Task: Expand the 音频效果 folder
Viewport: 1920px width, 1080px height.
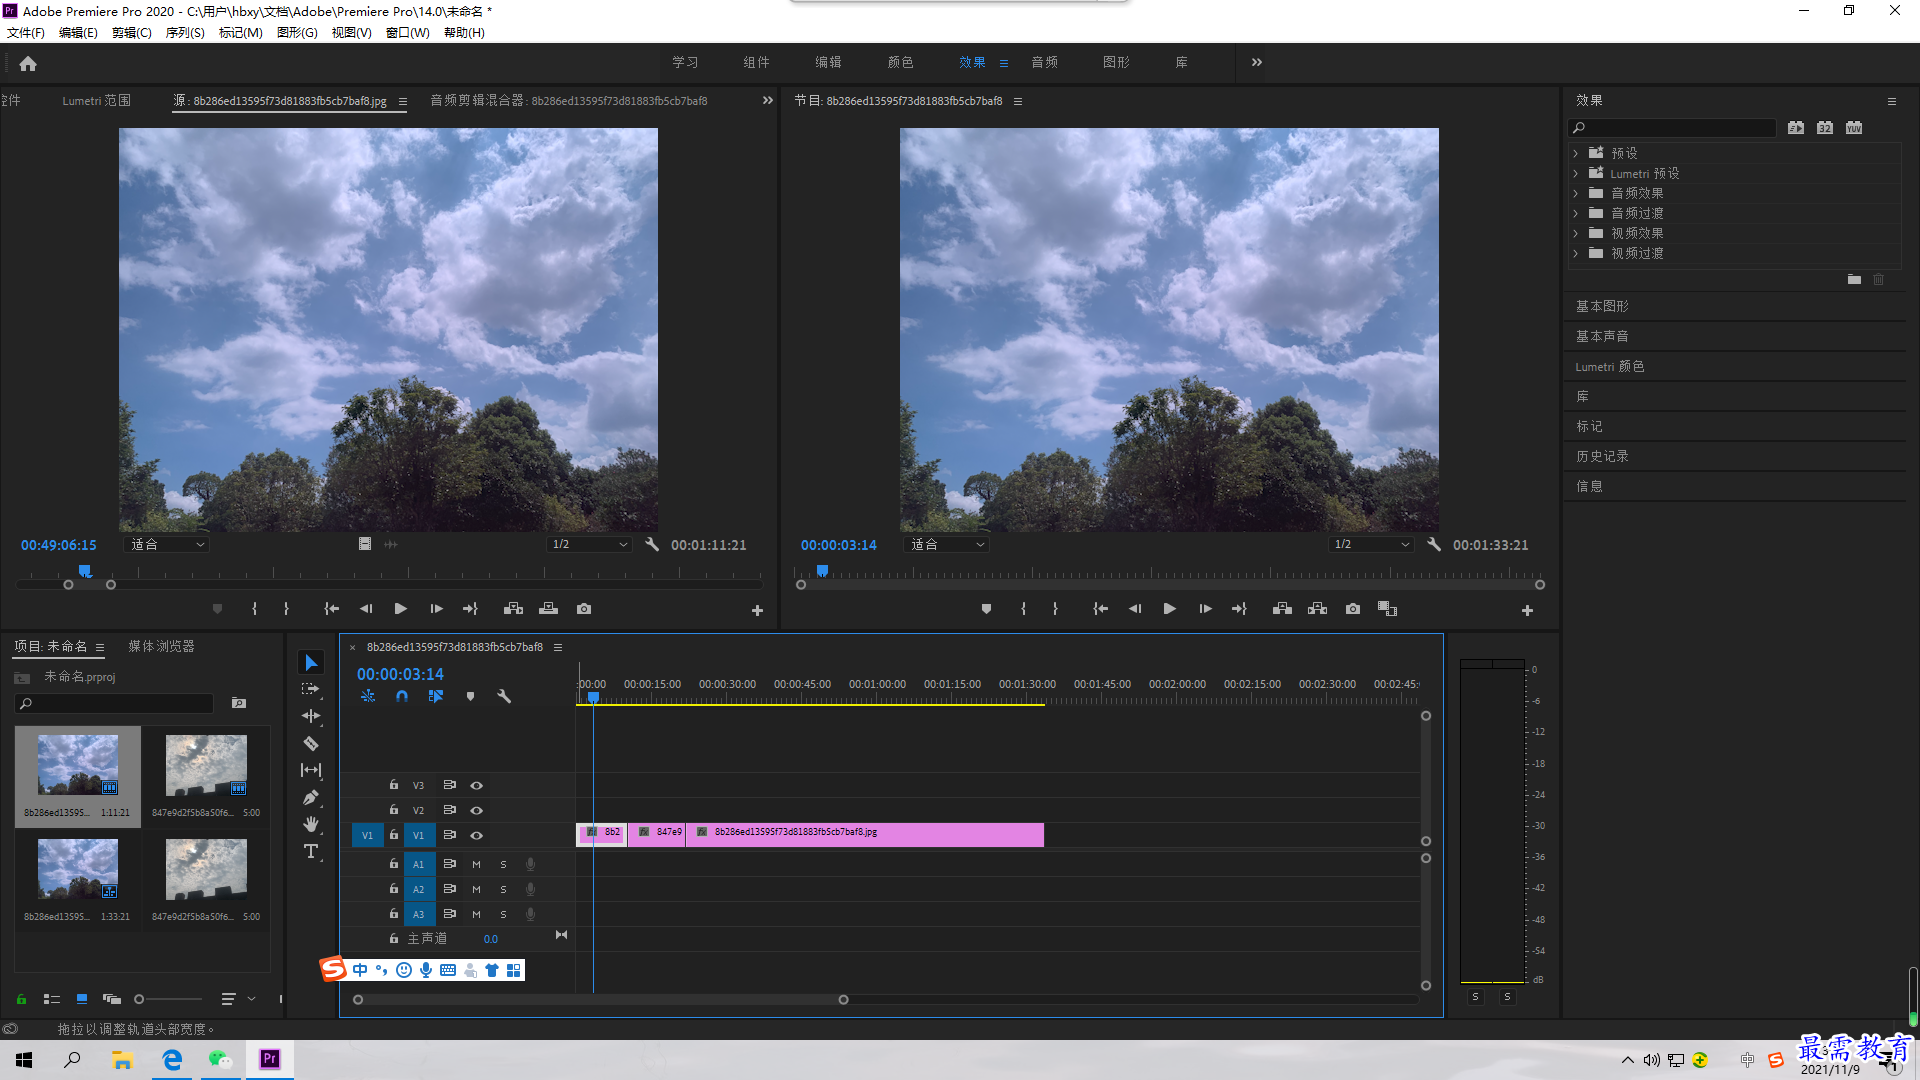Action: point(1575,193)
